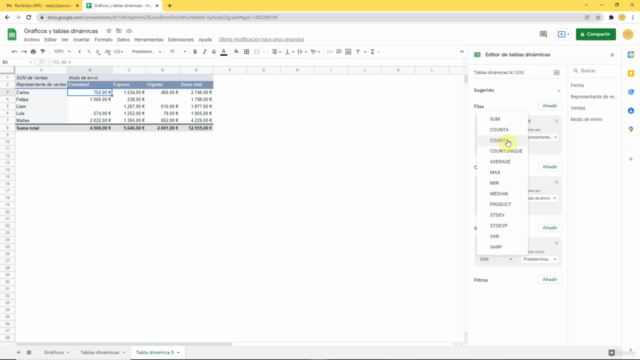Insert a link from the toolbar

329,52
